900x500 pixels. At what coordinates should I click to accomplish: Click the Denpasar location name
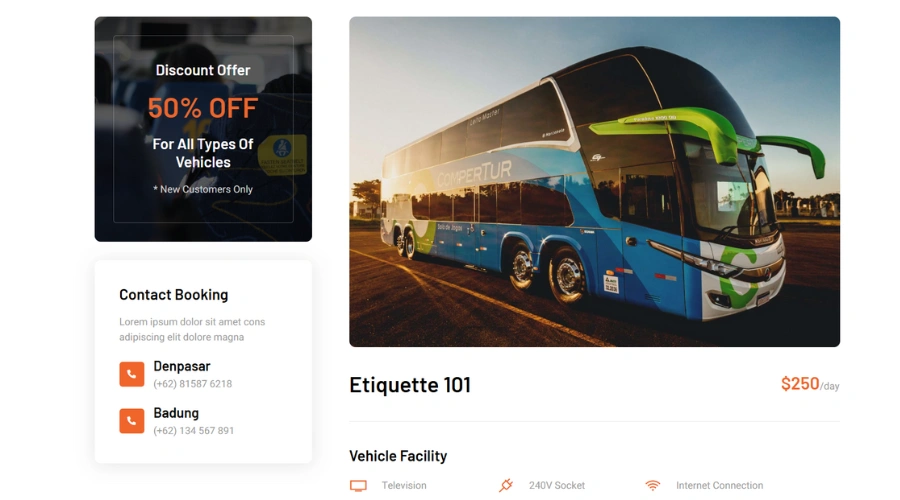[x=181, y=366]
